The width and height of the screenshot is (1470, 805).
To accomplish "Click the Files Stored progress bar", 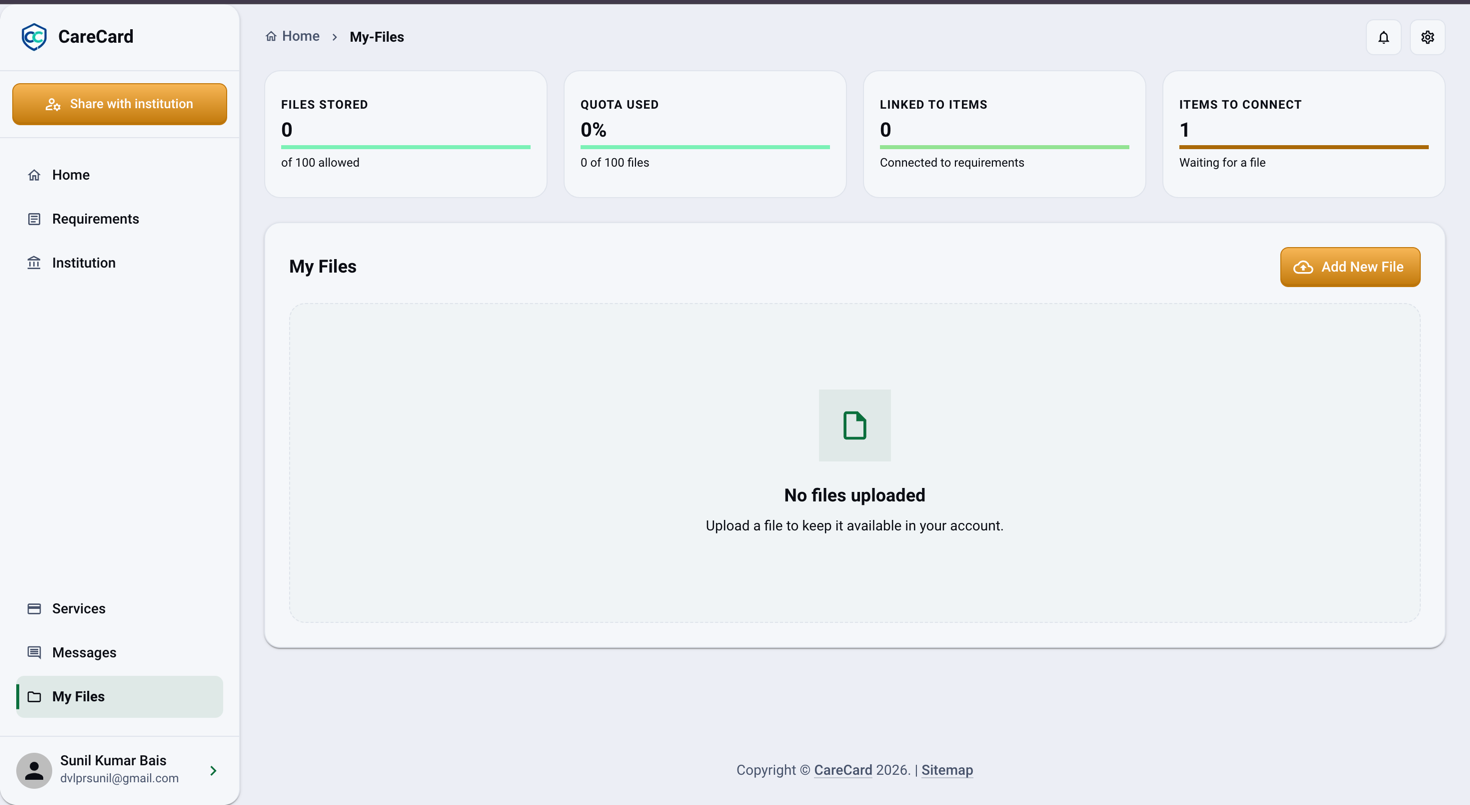I will tap(406, 147).
